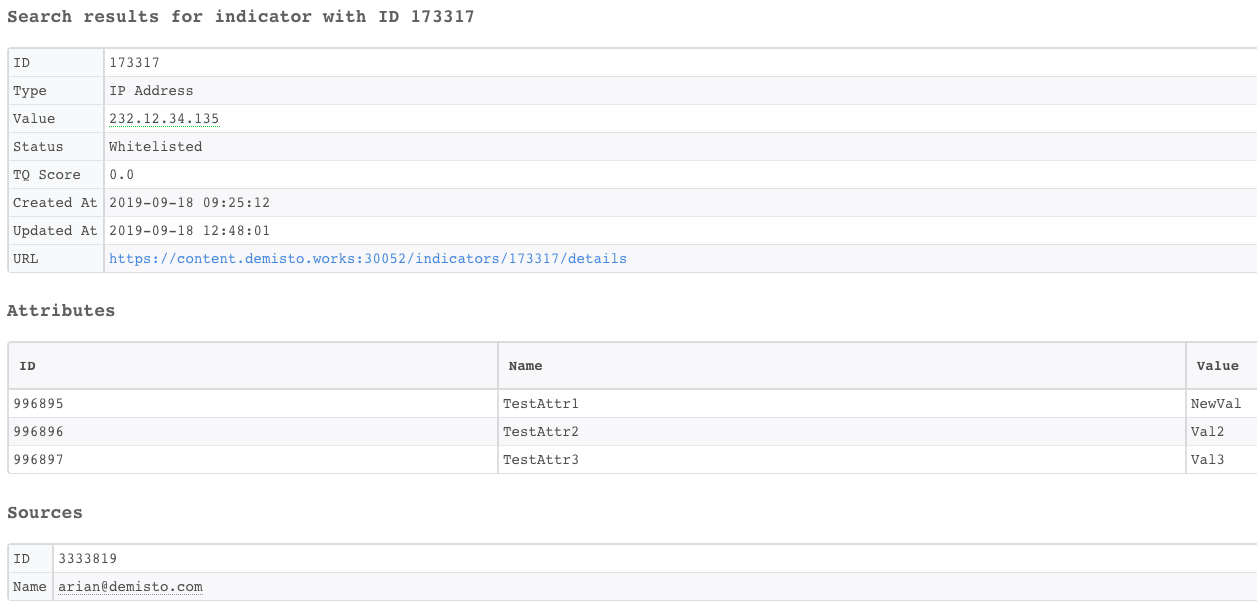Click the IP value 232.12.34.135

164,118
